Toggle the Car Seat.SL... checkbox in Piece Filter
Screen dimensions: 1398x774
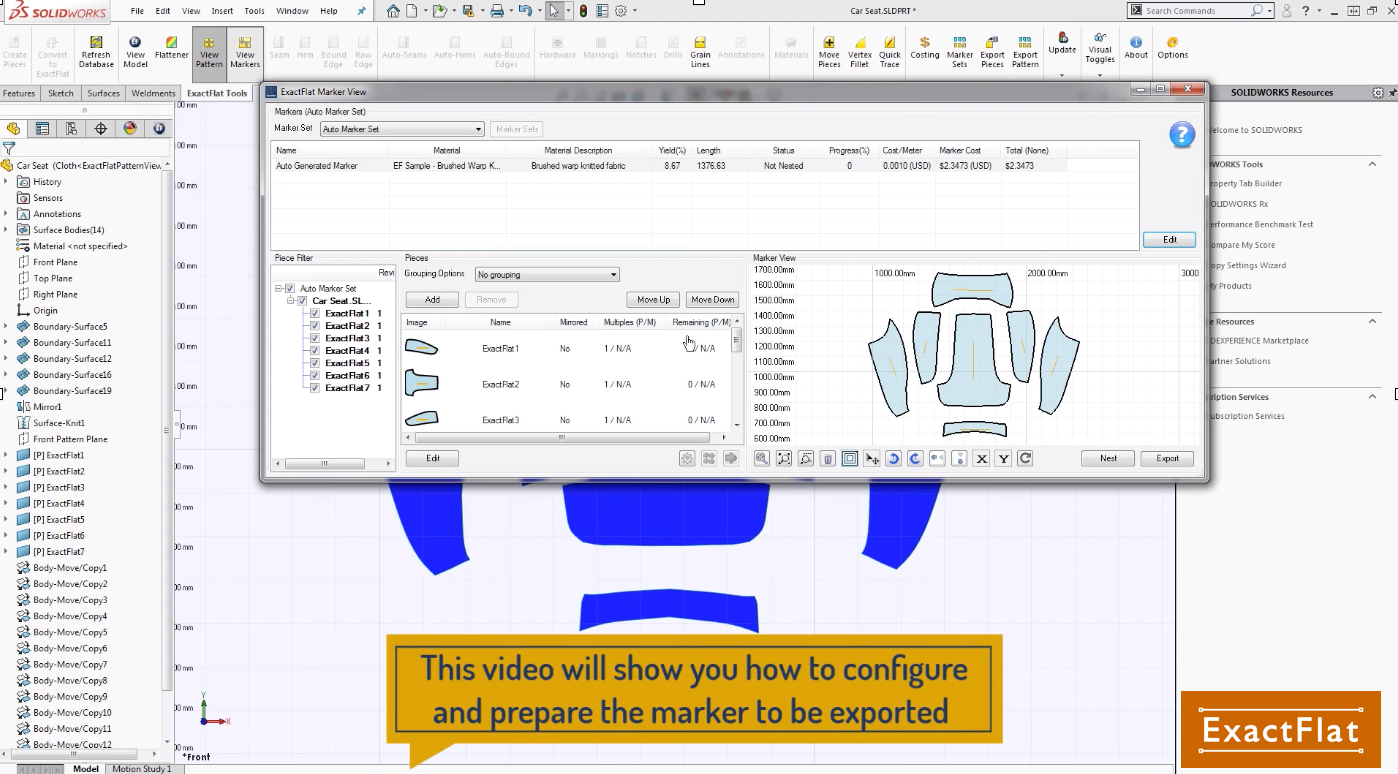click(302, 301)
